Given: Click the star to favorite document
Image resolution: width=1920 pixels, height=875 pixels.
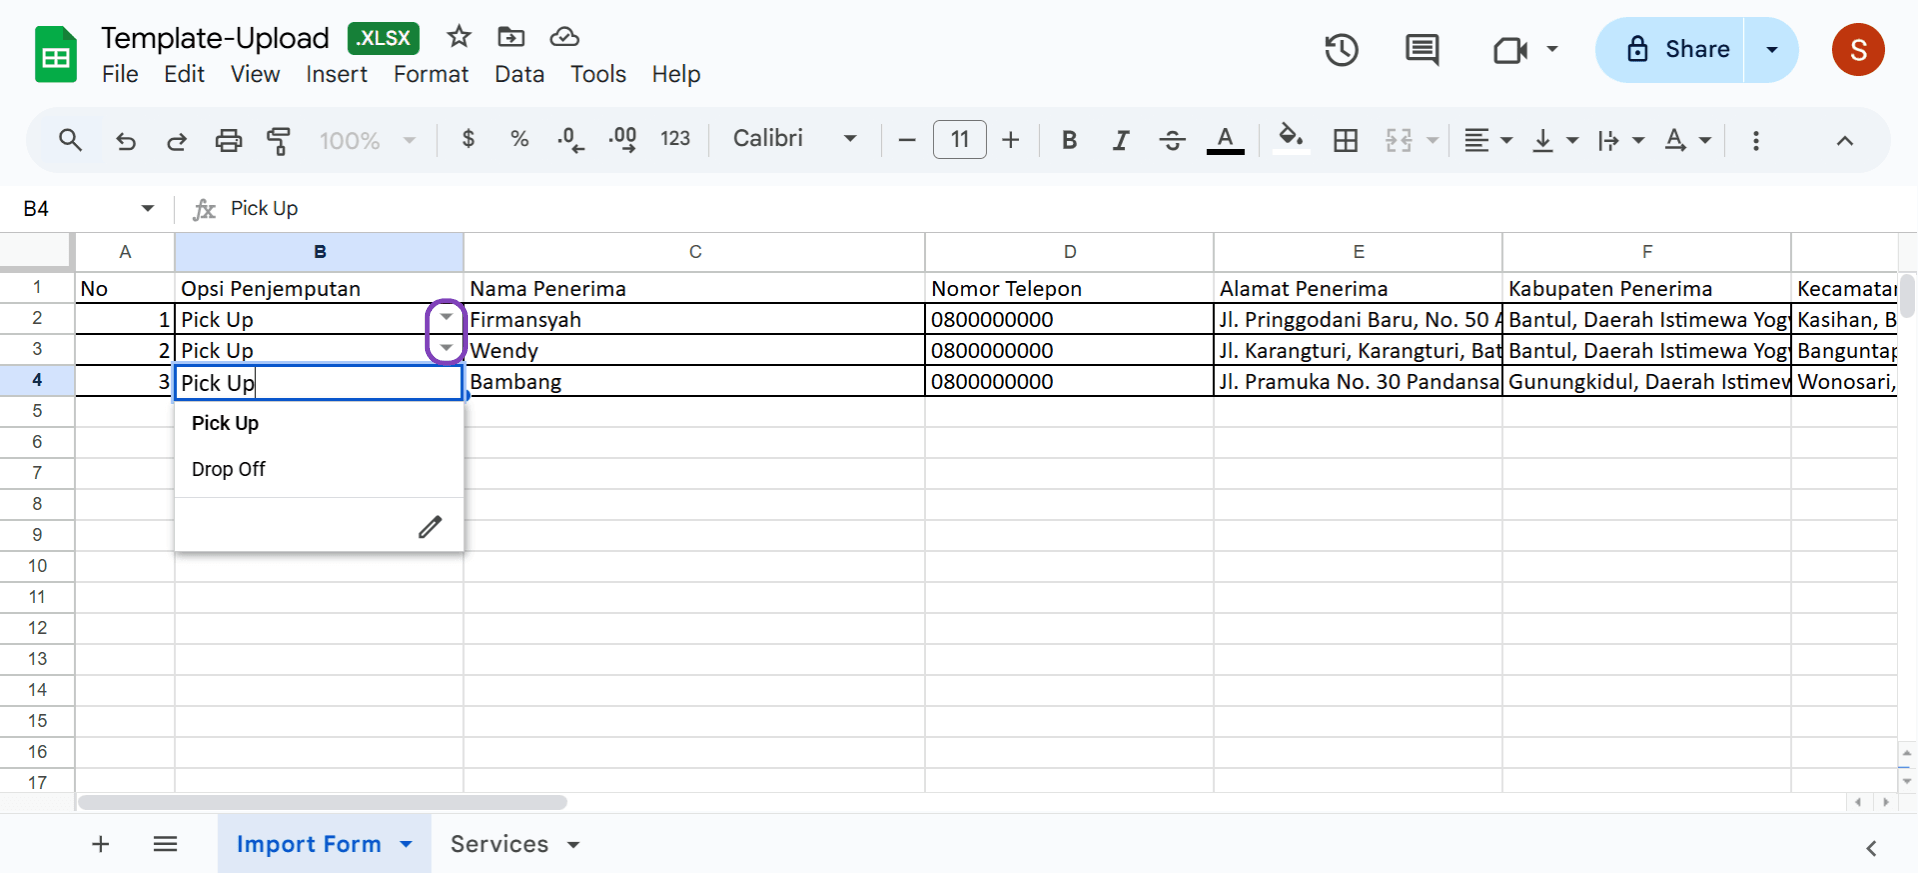Looking at the screenshot, I should tap(459, 37).
